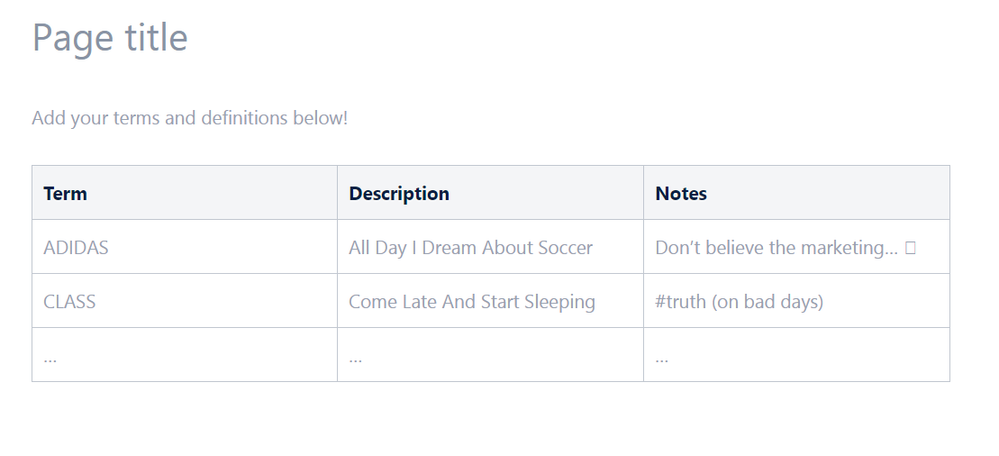Click the empty ellipsis cell under Term

pos(185,355)
